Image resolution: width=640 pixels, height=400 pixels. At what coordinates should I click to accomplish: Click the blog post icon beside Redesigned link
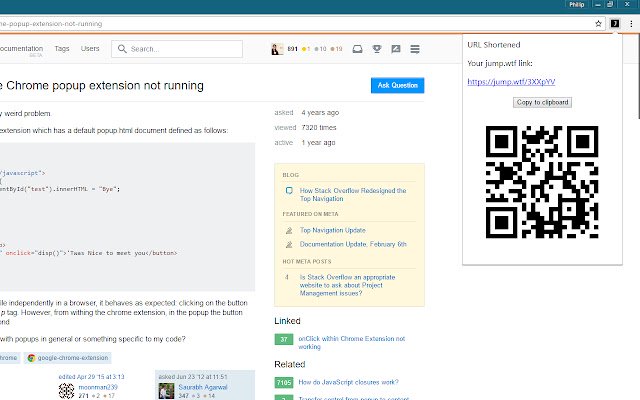pos(289,191)
